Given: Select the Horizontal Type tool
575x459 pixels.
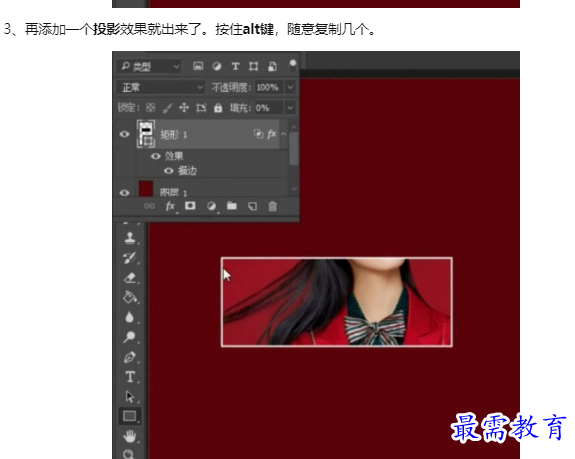Looking at the screenshot, I should 130,377.
